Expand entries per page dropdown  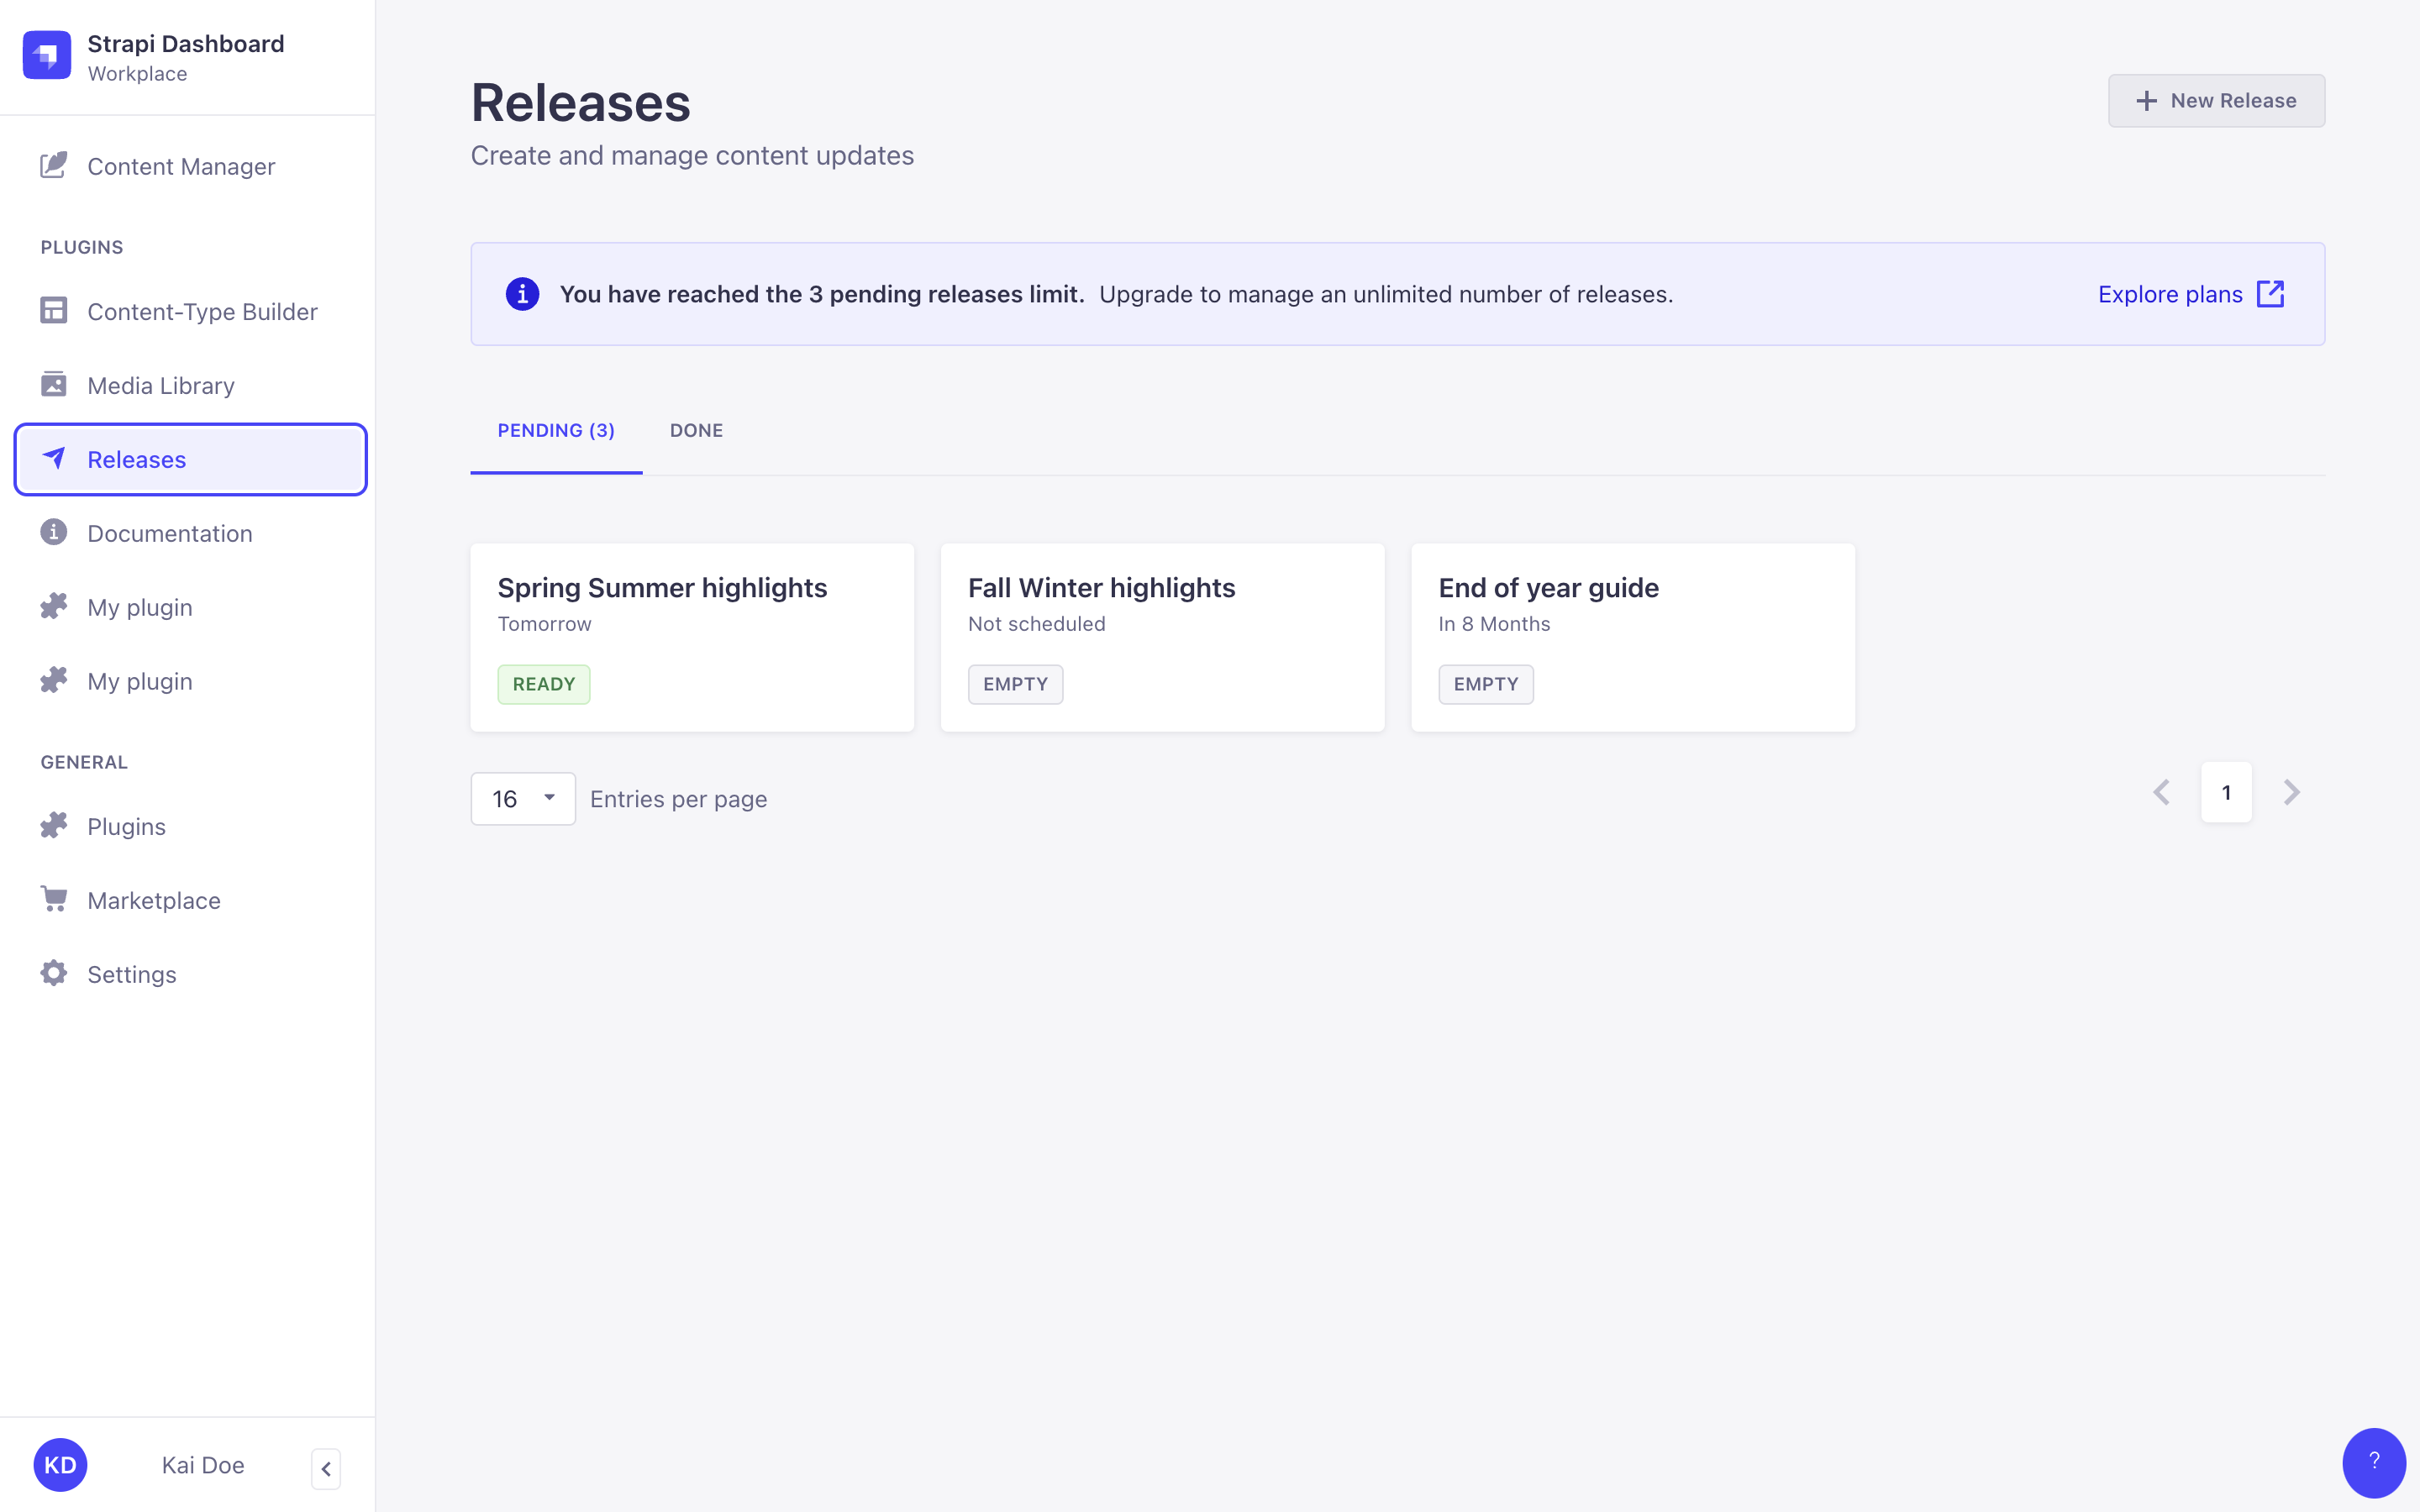coord(521,798)
